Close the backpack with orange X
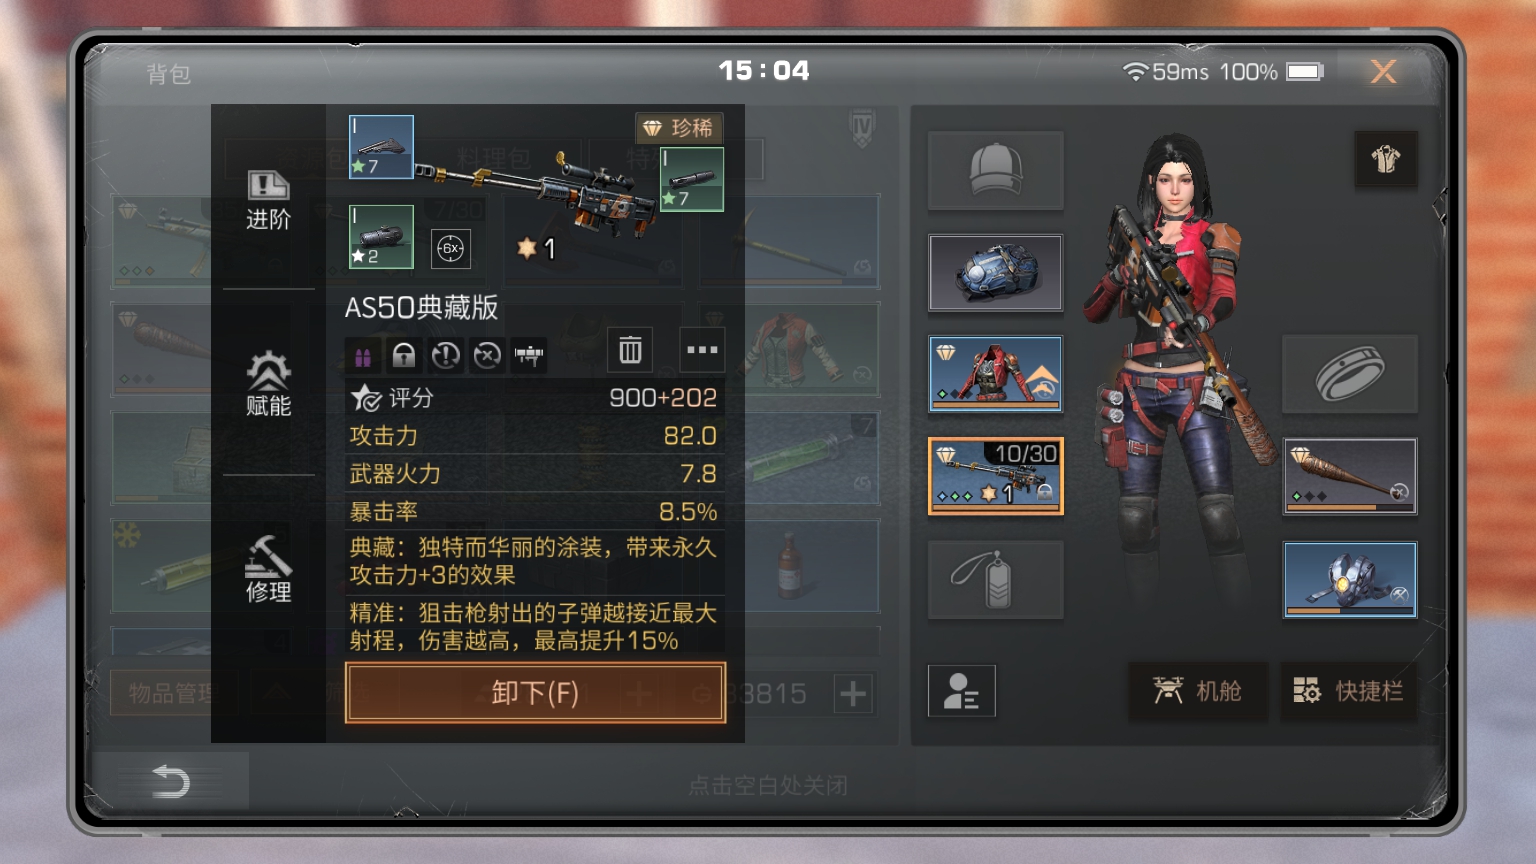 point(1383,71)
